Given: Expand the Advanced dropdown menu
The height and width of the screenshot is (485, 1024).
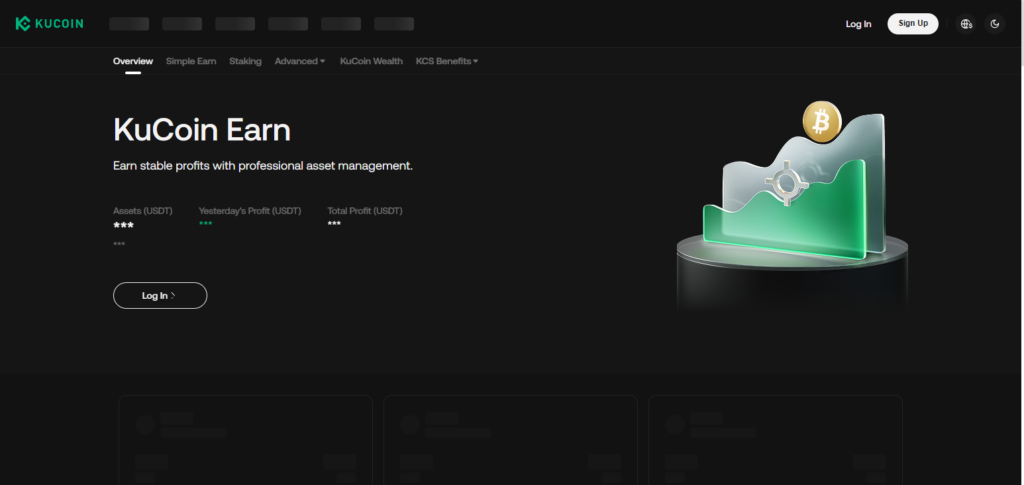Looking at the screenshot, I should point(300,61).
